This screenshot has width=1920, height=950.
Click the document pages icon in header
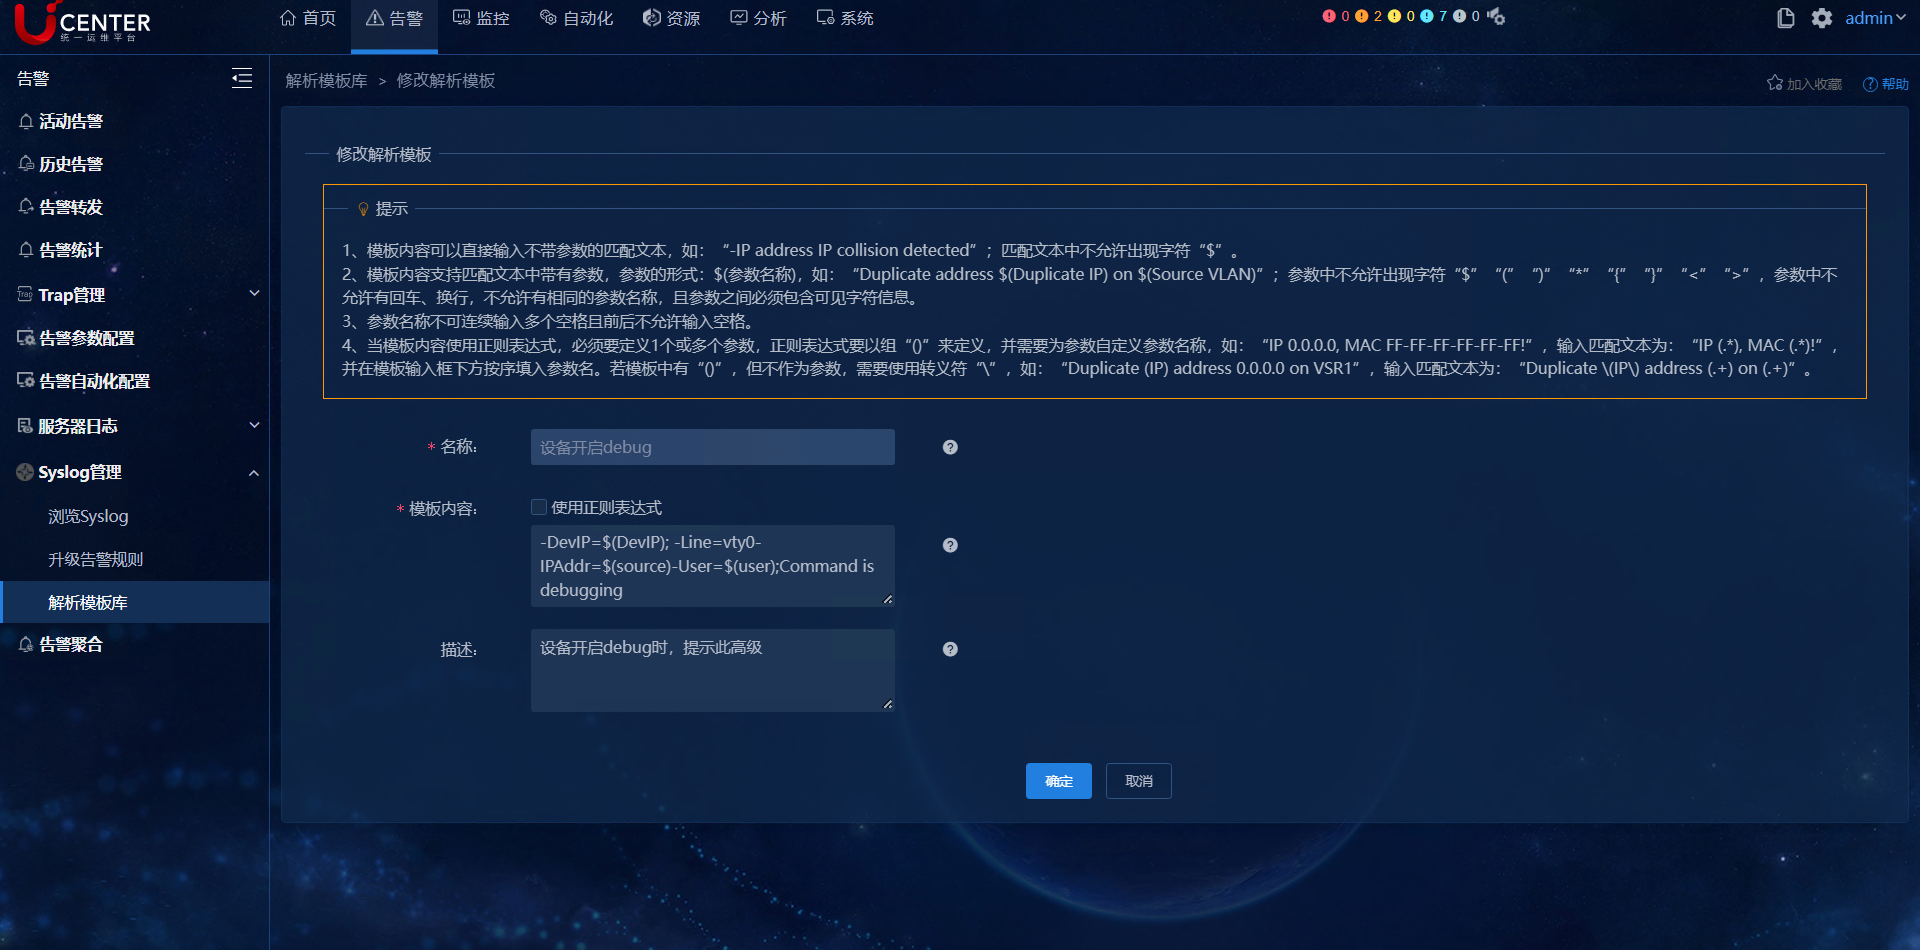point(1786,18)
